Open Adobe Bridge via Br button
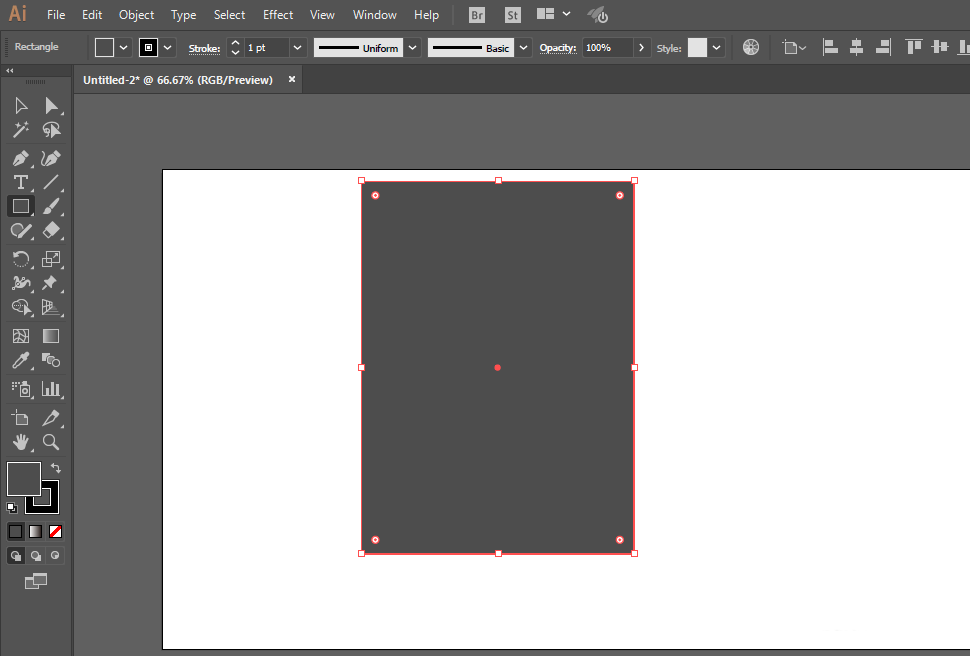Screen dimensions: 970x656 tap(477, 15)
